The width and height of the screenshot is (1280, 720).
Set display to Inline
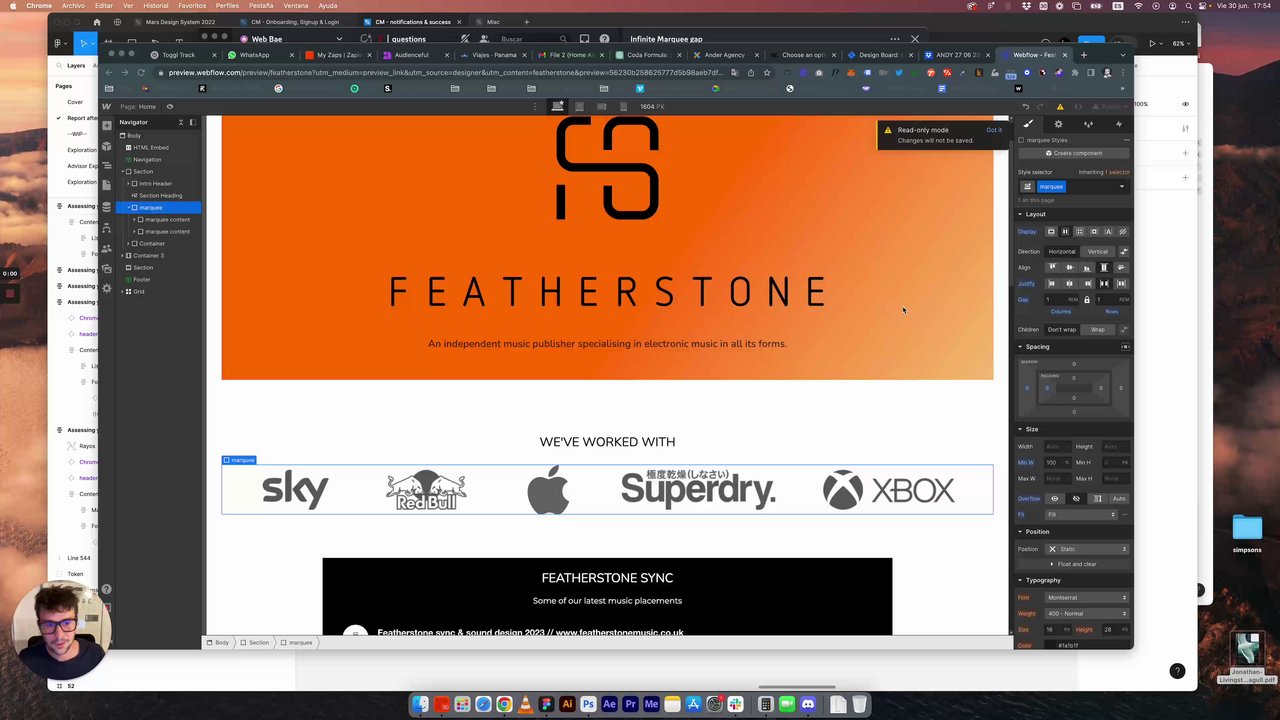(1108, 231)
